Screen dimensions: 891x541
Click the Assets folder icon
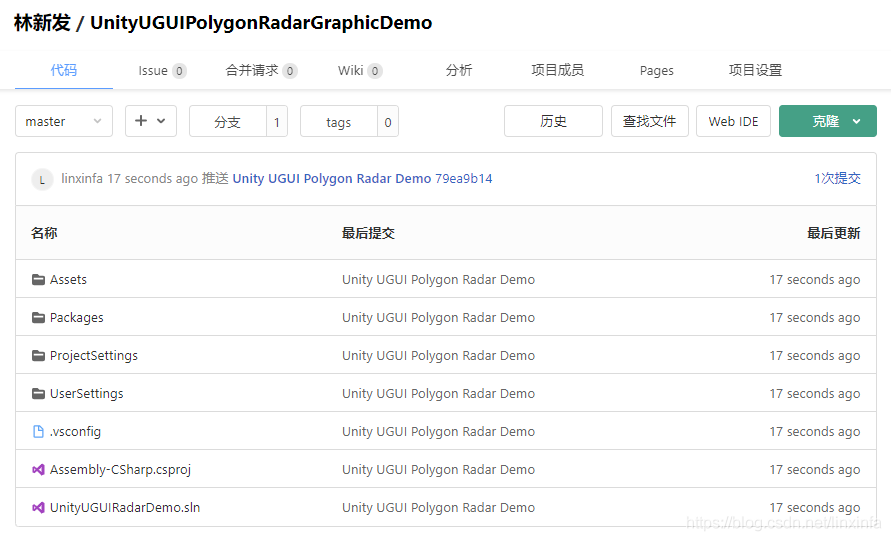point(38,280)
